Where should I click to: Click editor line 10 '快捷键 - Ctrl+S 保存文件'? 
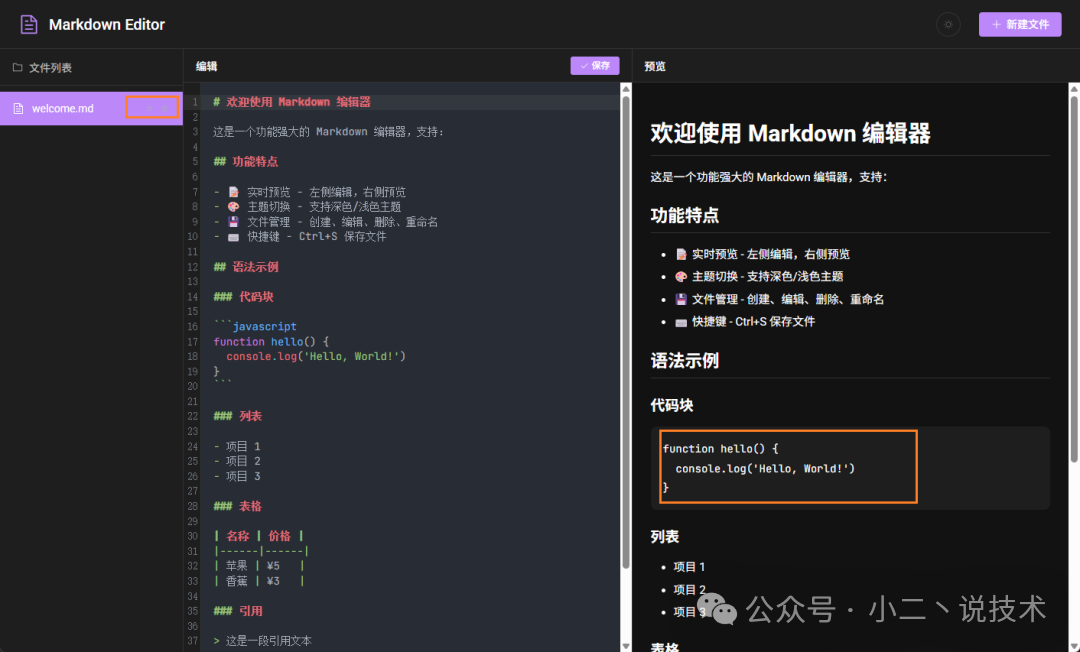point(300,237)
